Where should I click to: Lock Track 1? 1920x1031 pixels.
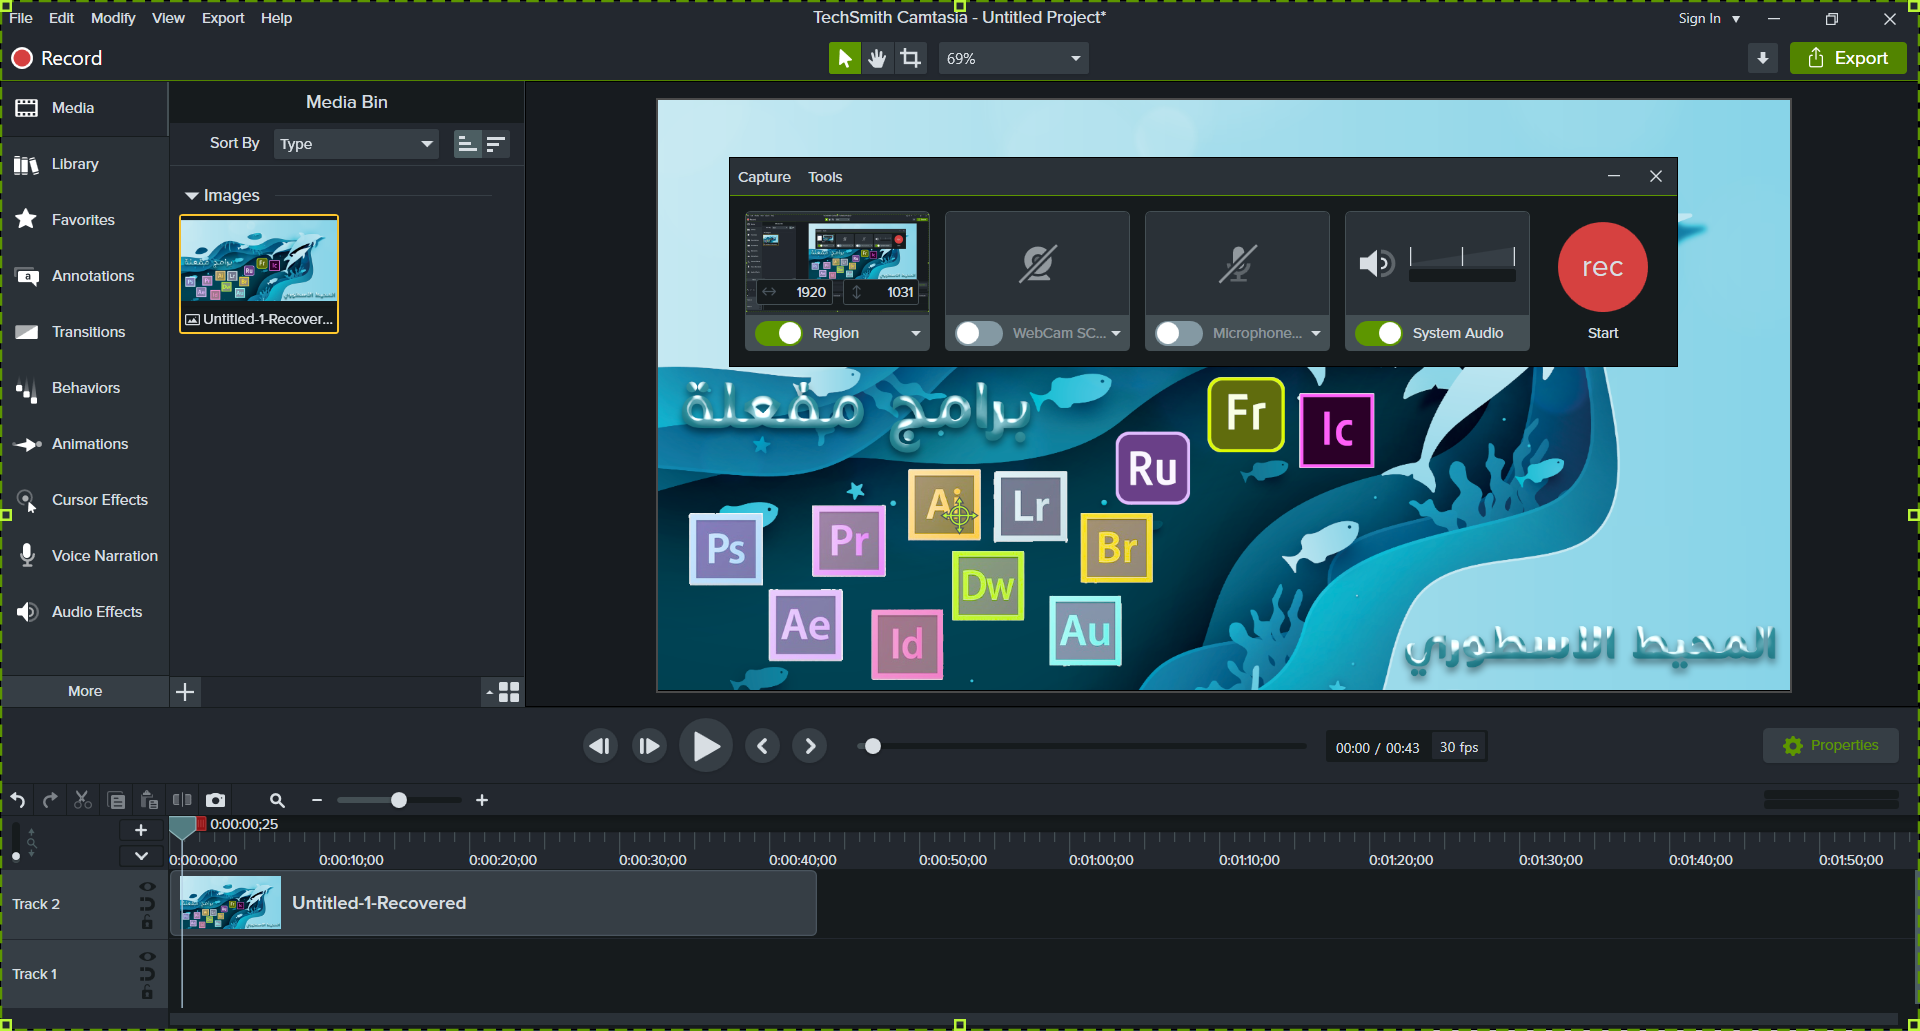tap(147, 993)
